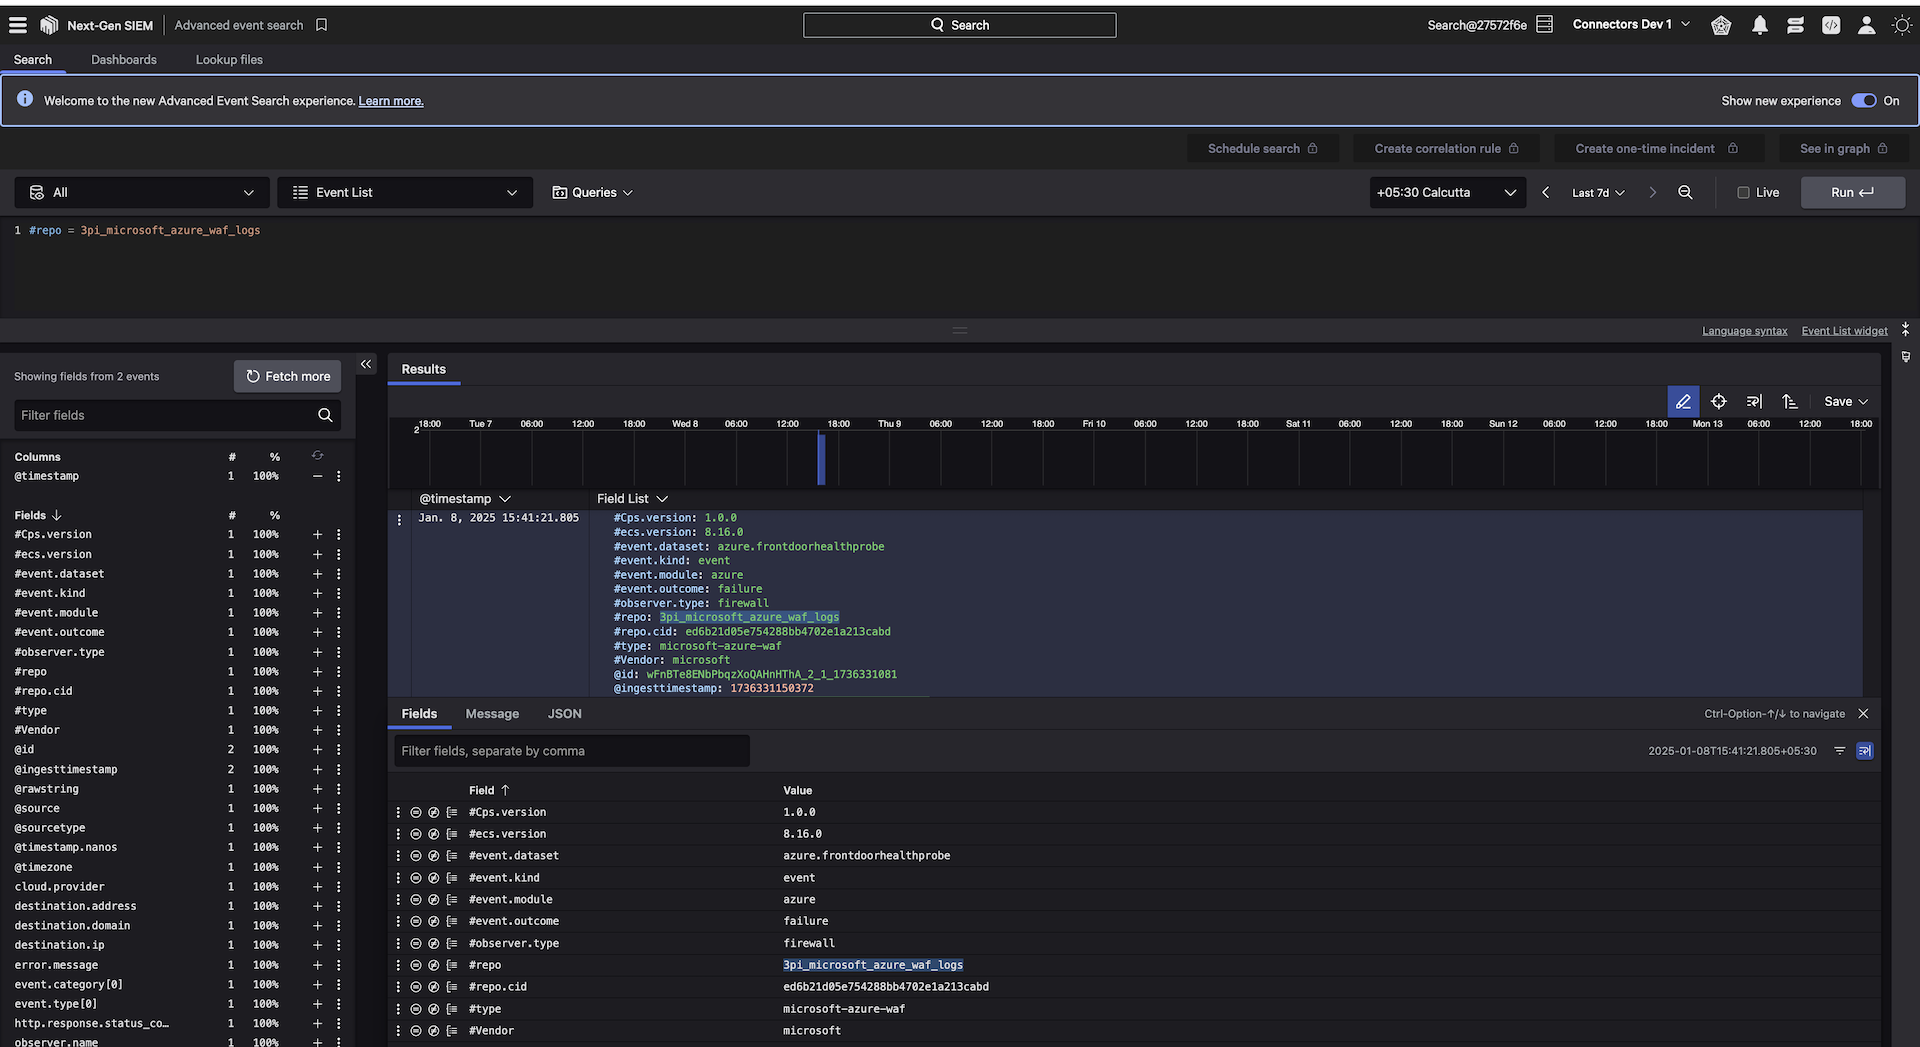Close the event details panel

click(x=1863, y=713)
